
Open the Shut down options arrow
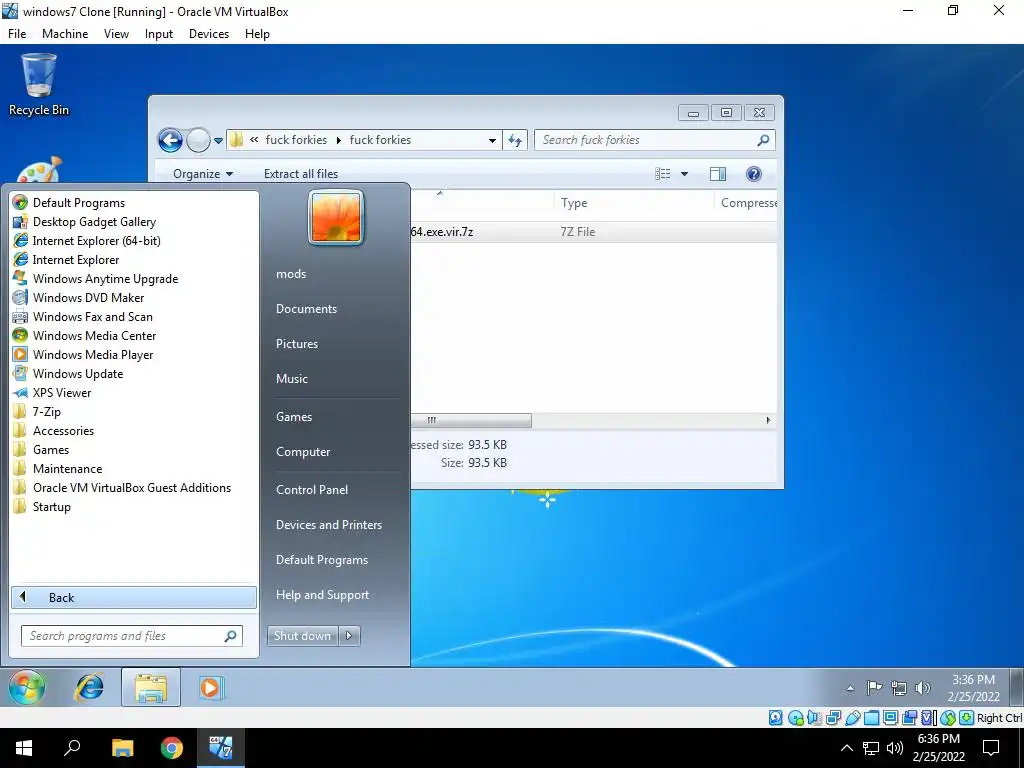[x=349, y=636]
